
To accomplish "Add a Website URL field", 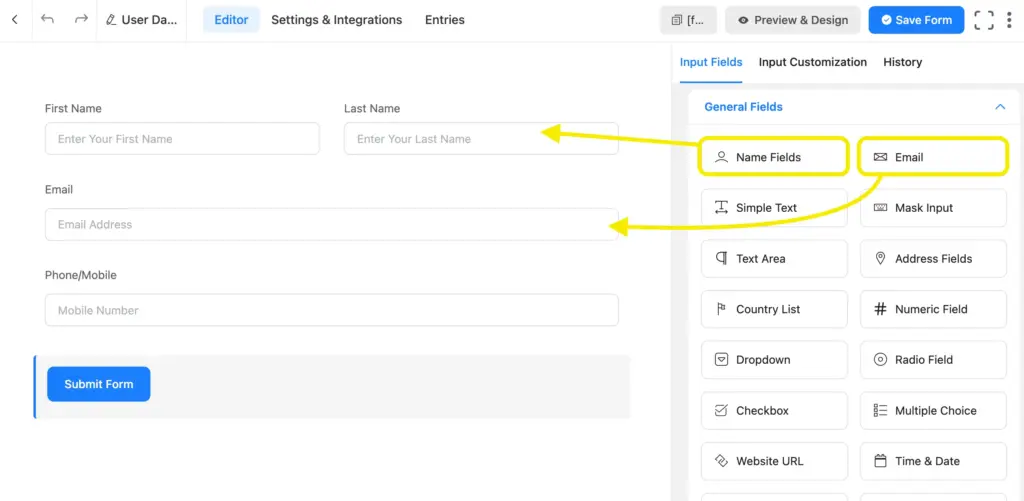I will (774, 461).
